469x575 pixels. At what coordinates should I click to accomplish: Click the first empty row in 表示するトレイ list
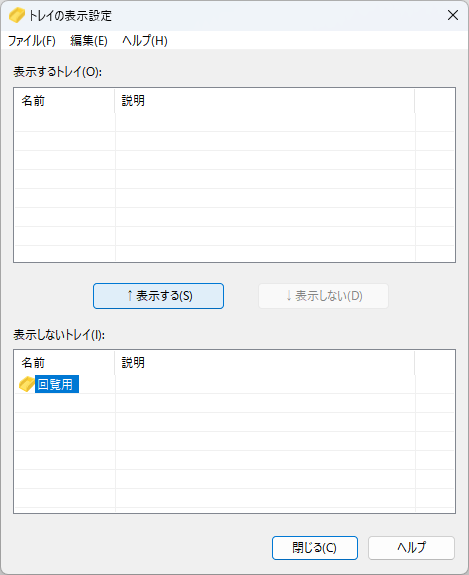[x=234, y=122]
